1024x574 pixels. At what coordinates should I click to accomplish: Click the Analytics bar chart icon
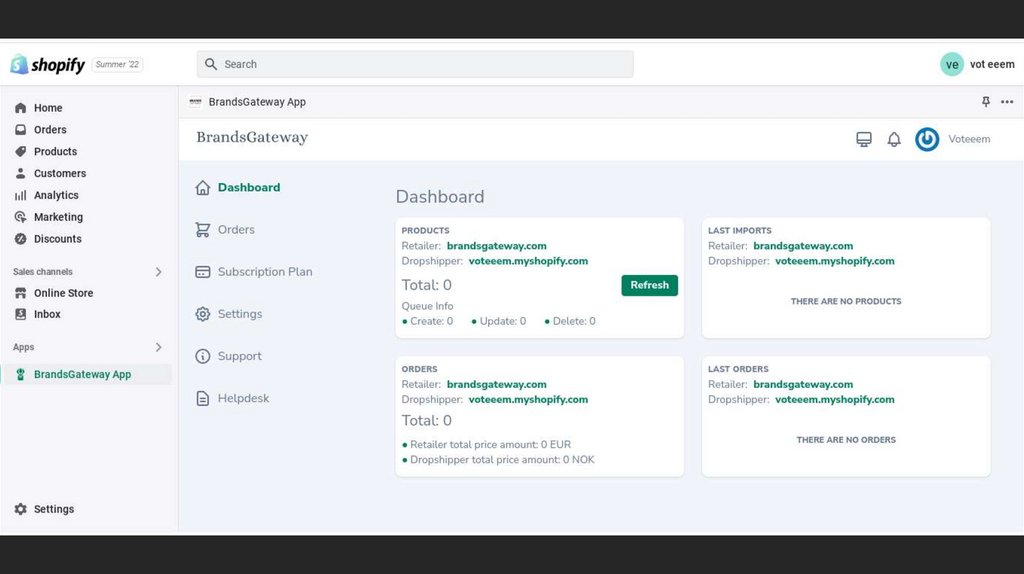coord(21,195)
